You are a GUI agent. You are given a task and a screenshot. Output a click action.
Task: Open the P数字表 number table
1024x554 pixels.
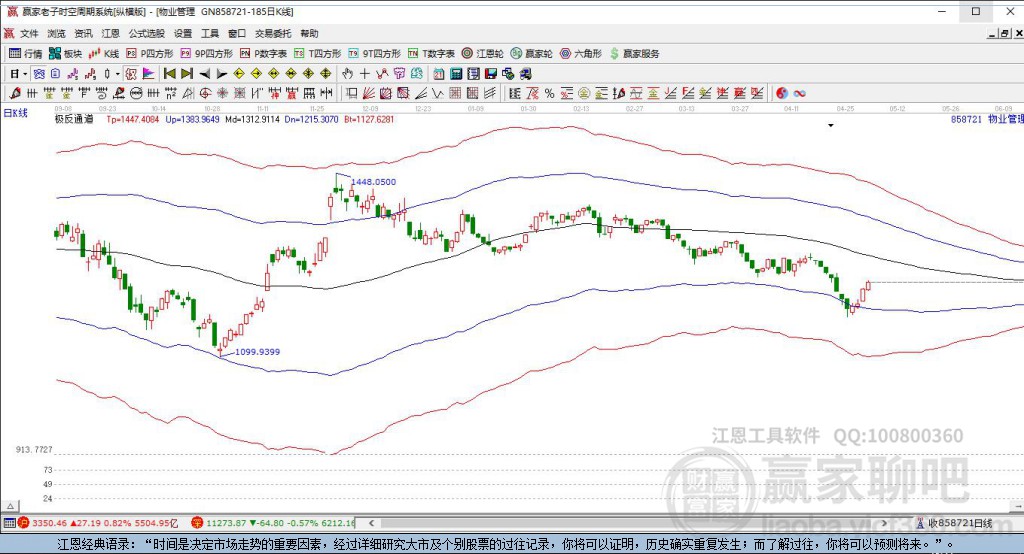tap(263, 54)
